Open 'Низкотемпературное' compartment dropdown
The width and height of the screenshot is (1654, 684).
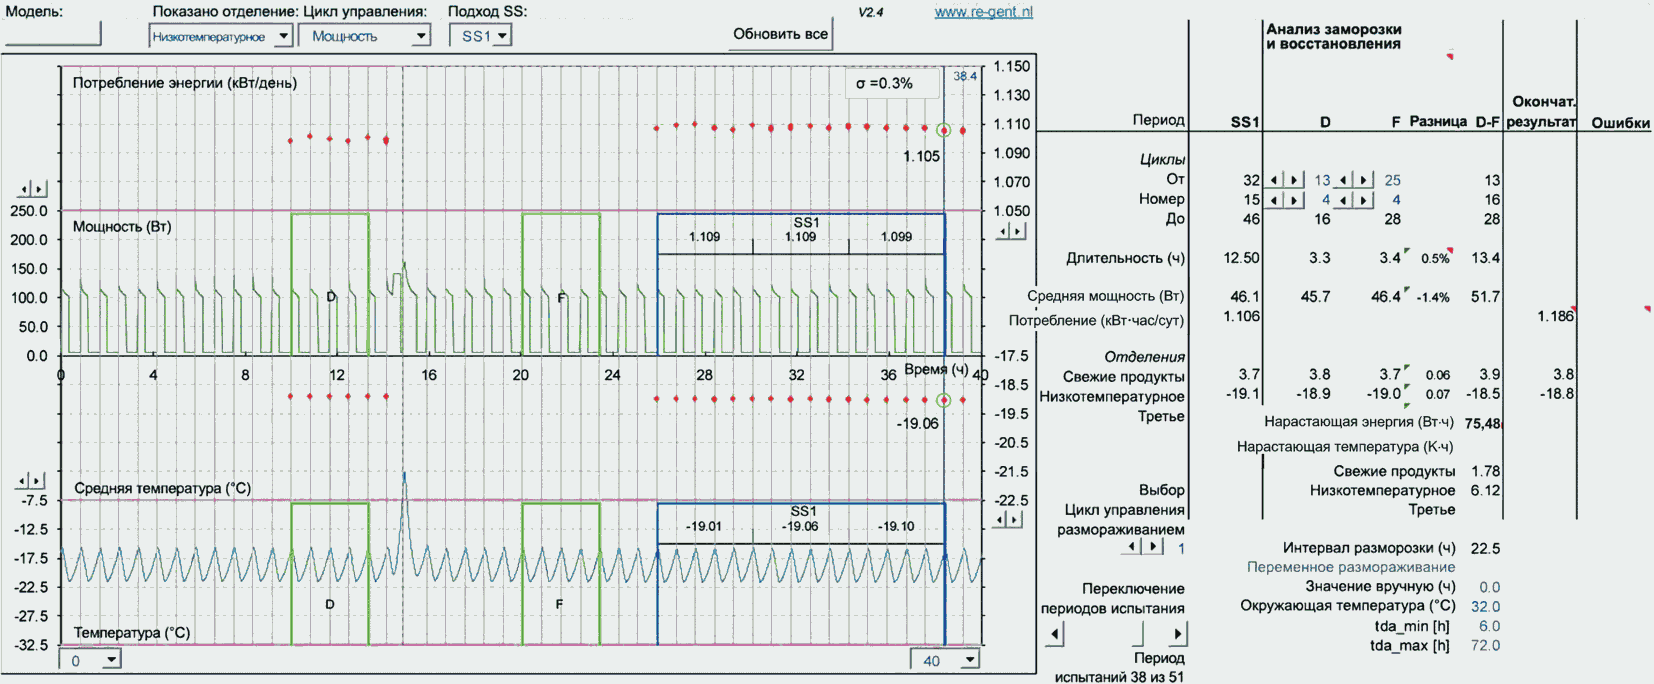pyautogui.click(x=283, y=36)
